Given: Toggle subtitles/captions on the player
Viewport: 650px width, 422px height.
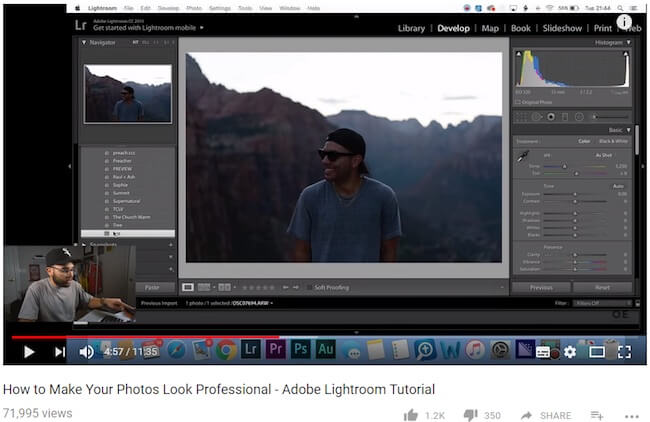Looking at the screenshot, I should 543,352.
